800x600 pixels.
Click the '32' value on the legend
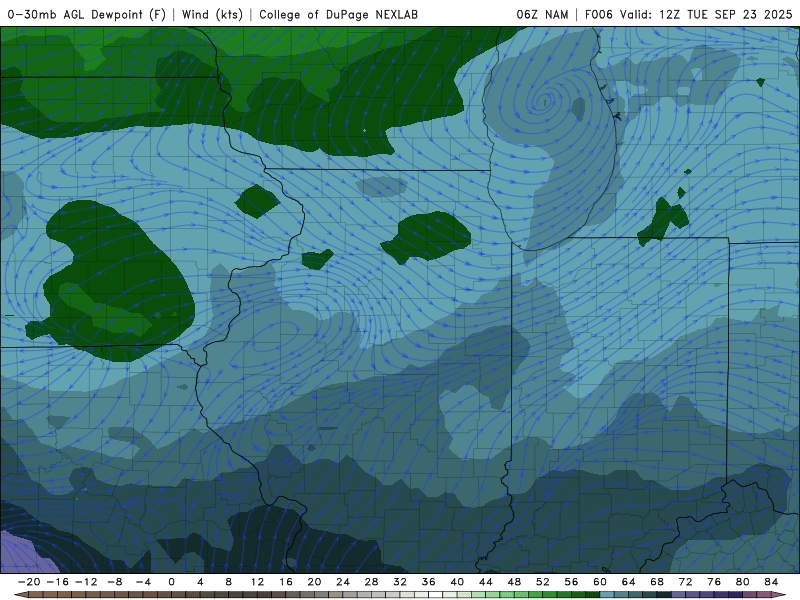[400, 582]
